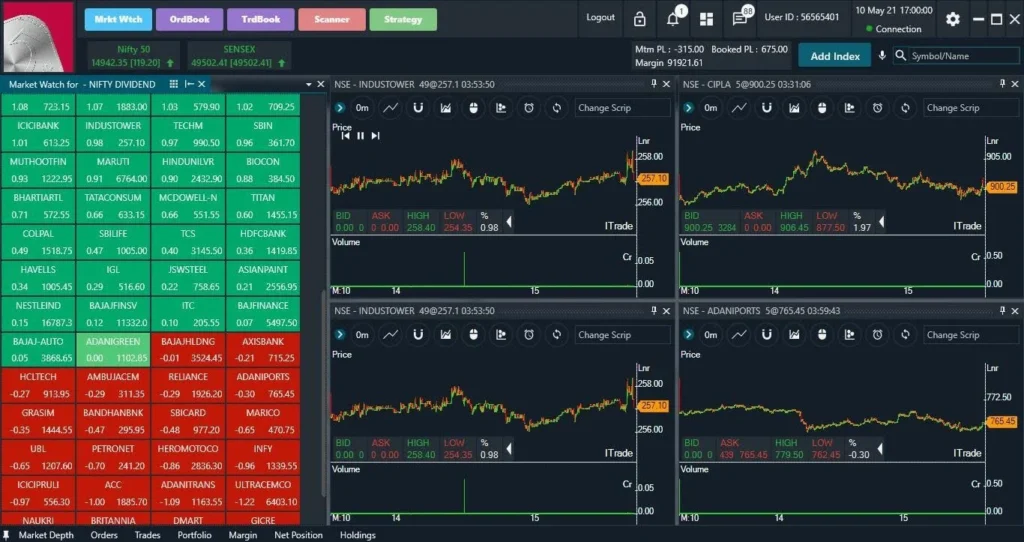The width and height of the screenshot is (1024, 542).
Task: Open Net Position tab
Action: click(298, 535)
